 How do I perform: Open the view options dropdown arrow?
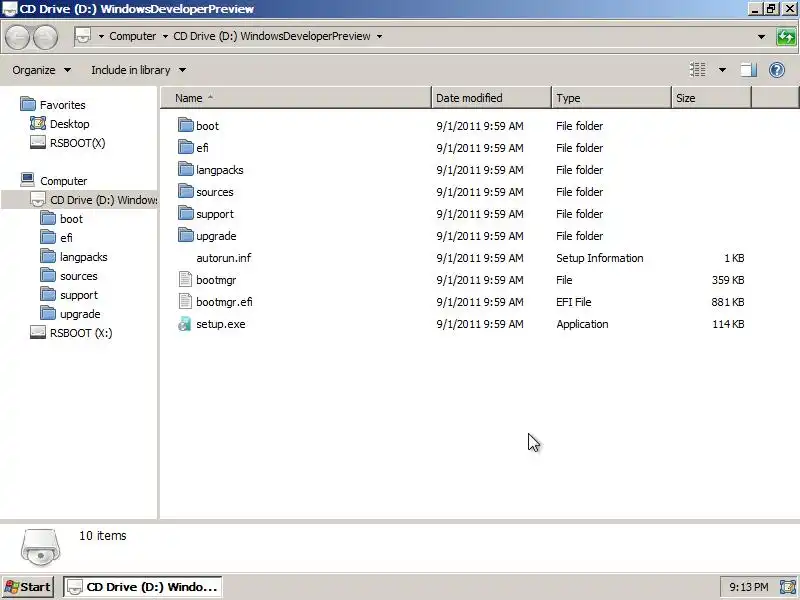(722, 70)
